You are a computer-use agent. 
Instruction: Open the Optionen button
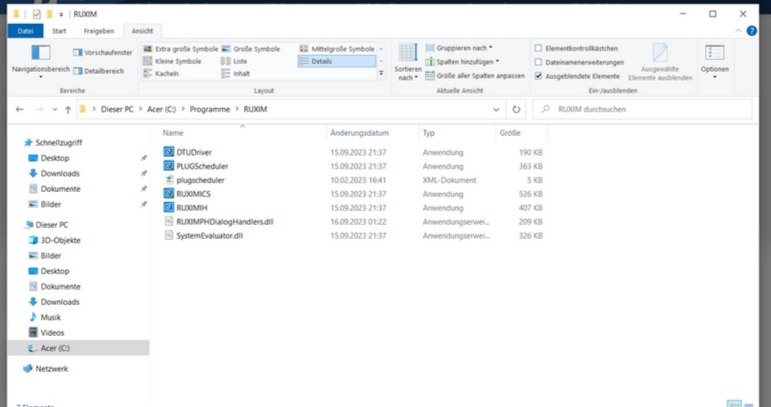714,61
